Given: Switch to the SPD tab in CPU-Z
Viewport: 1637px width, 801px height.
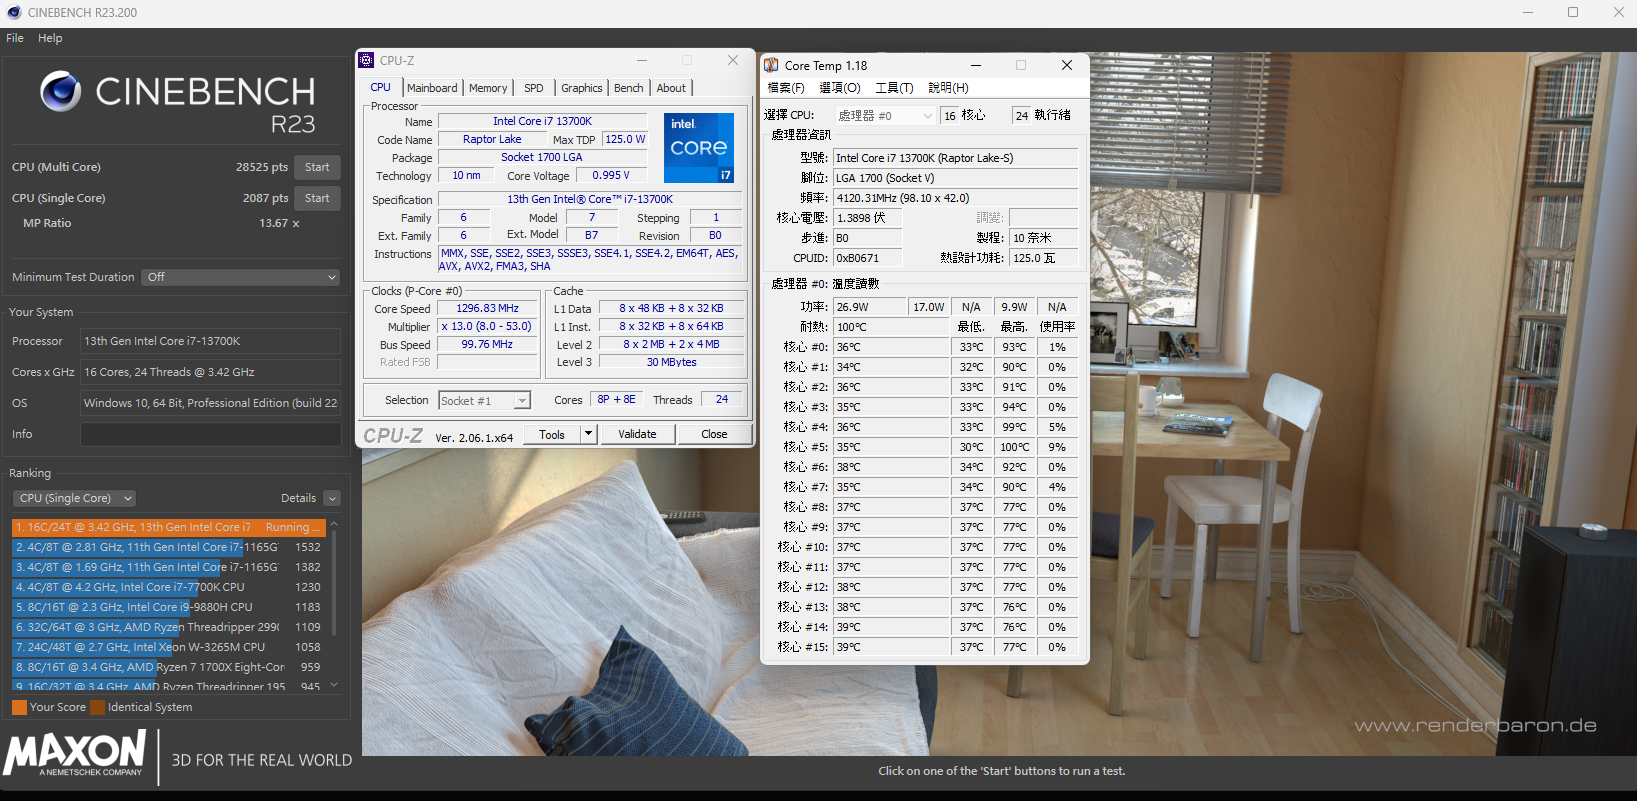Looking at the screenshot, I should tap(534, 88).
